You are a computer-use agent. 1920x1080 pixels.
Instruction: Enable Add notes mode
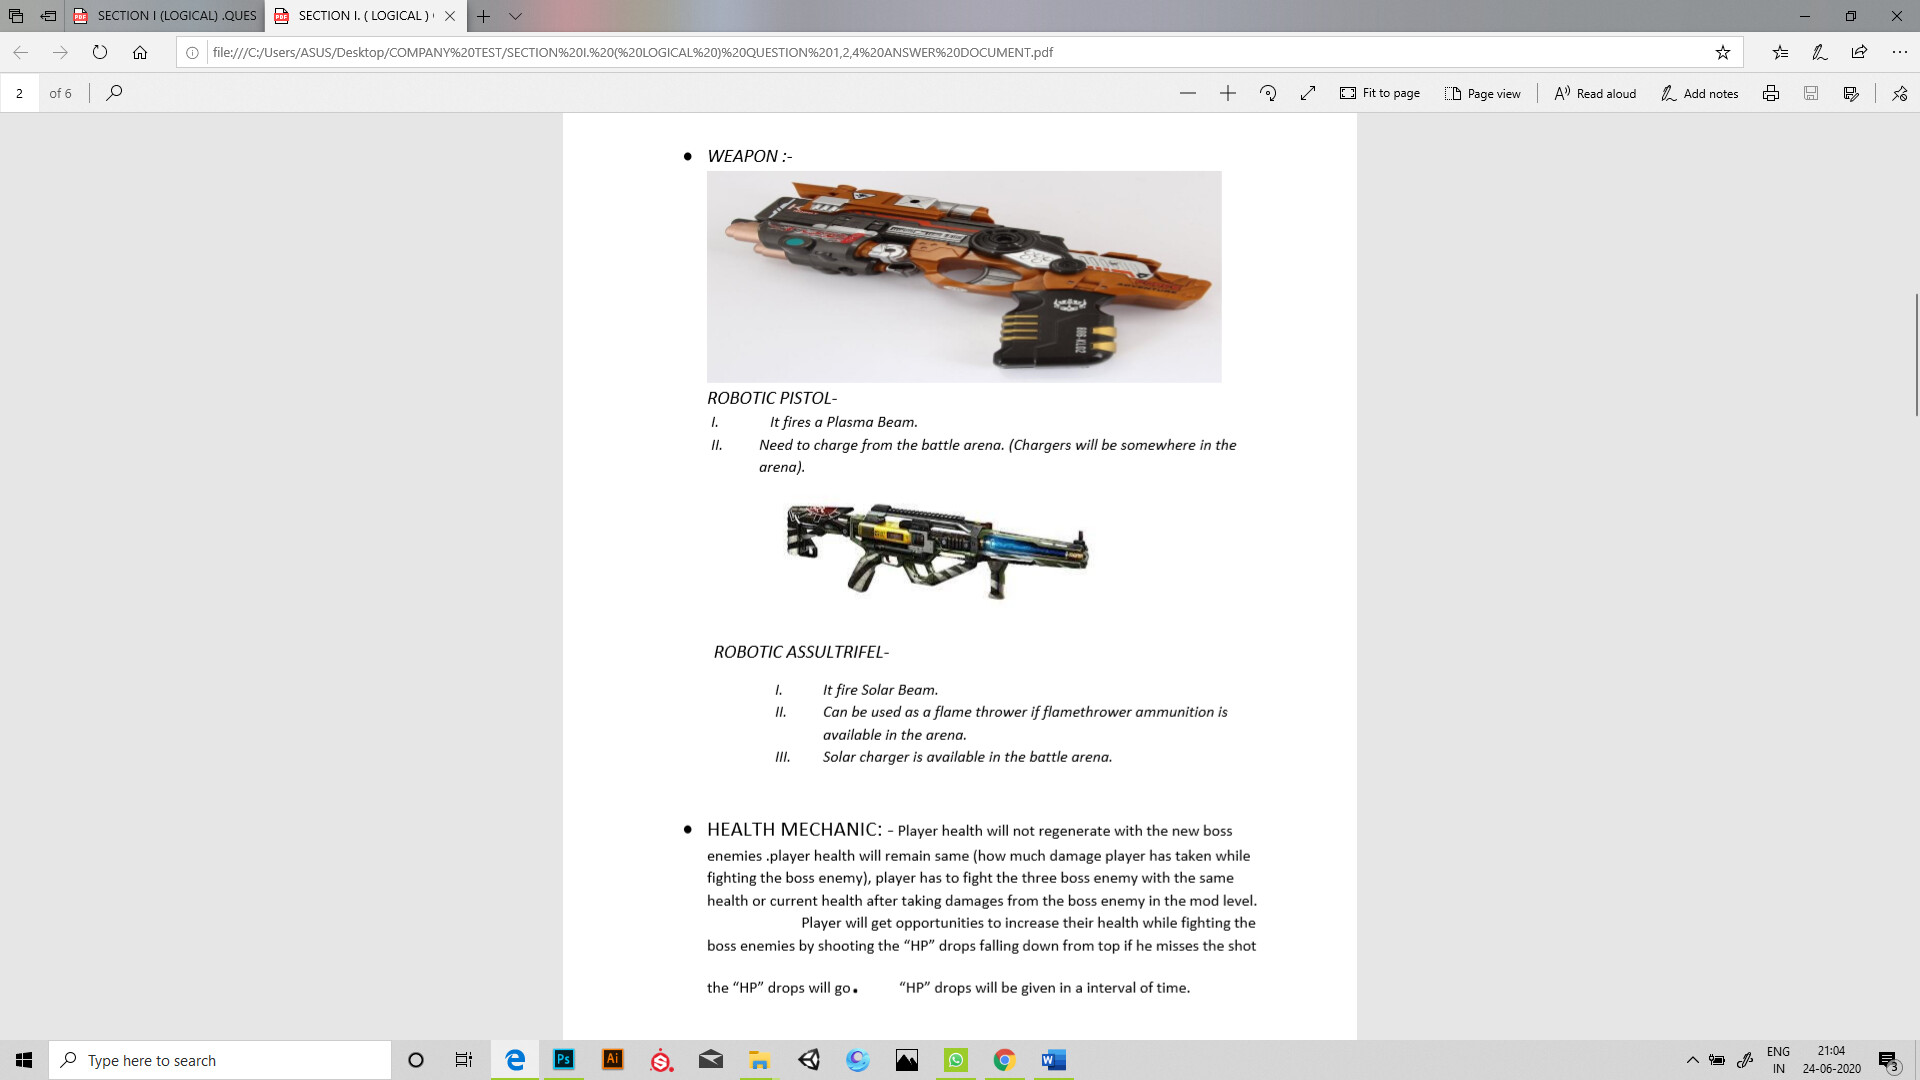(1699, 93)
